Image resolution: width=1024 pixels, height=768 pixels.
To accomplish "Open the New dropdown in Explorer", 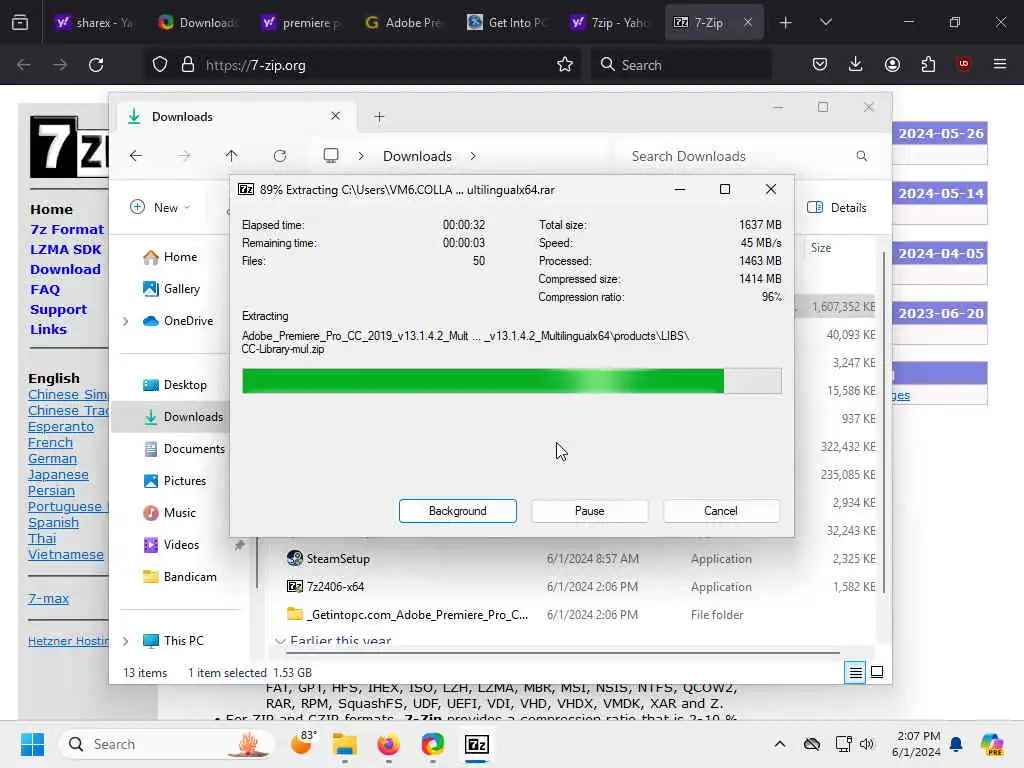I will [x=160, y=208].
